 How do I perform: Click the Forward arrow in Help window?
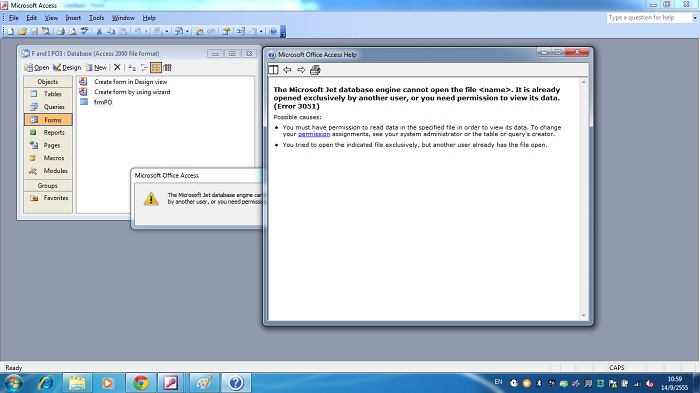[301, 70]
